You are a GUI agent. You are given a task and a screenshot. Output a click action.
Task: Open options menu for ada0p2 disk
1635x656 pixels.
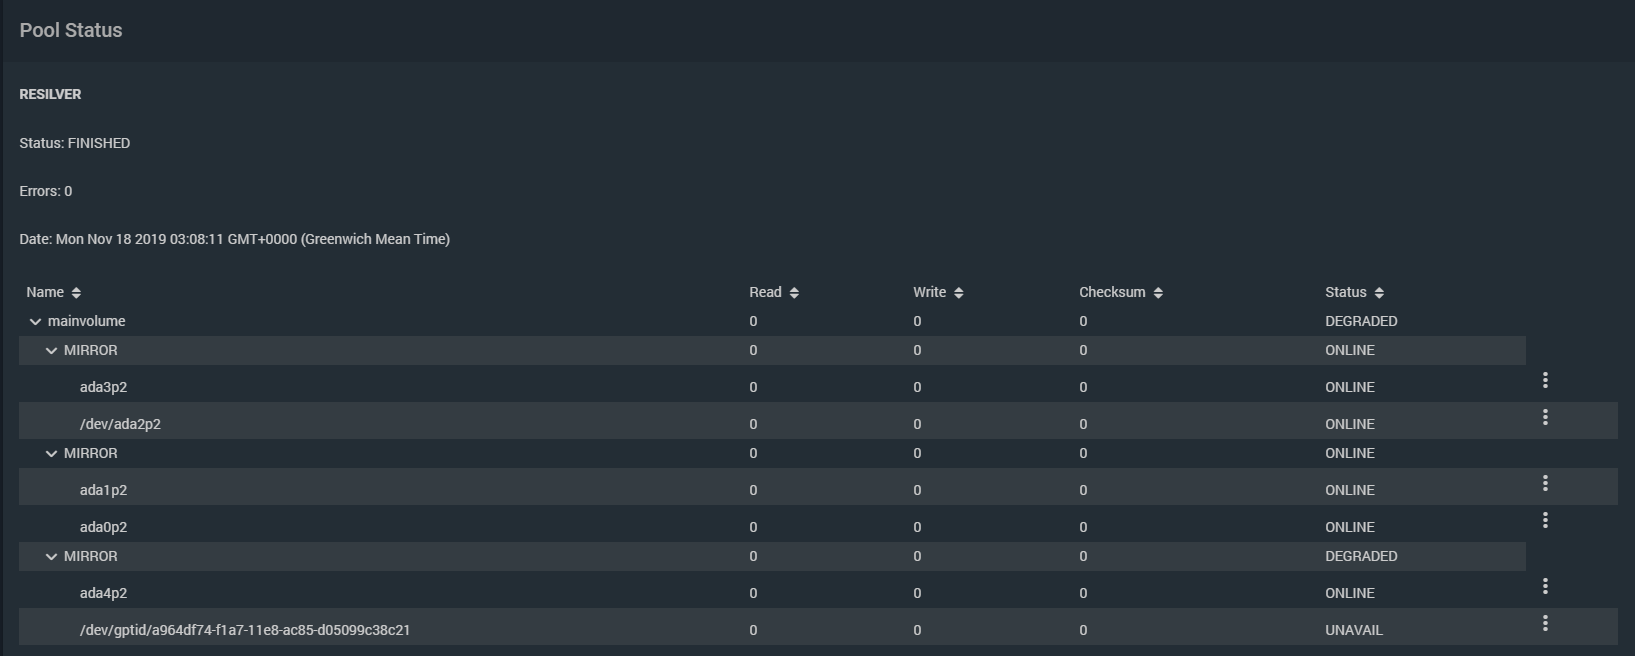[1545, 520]
